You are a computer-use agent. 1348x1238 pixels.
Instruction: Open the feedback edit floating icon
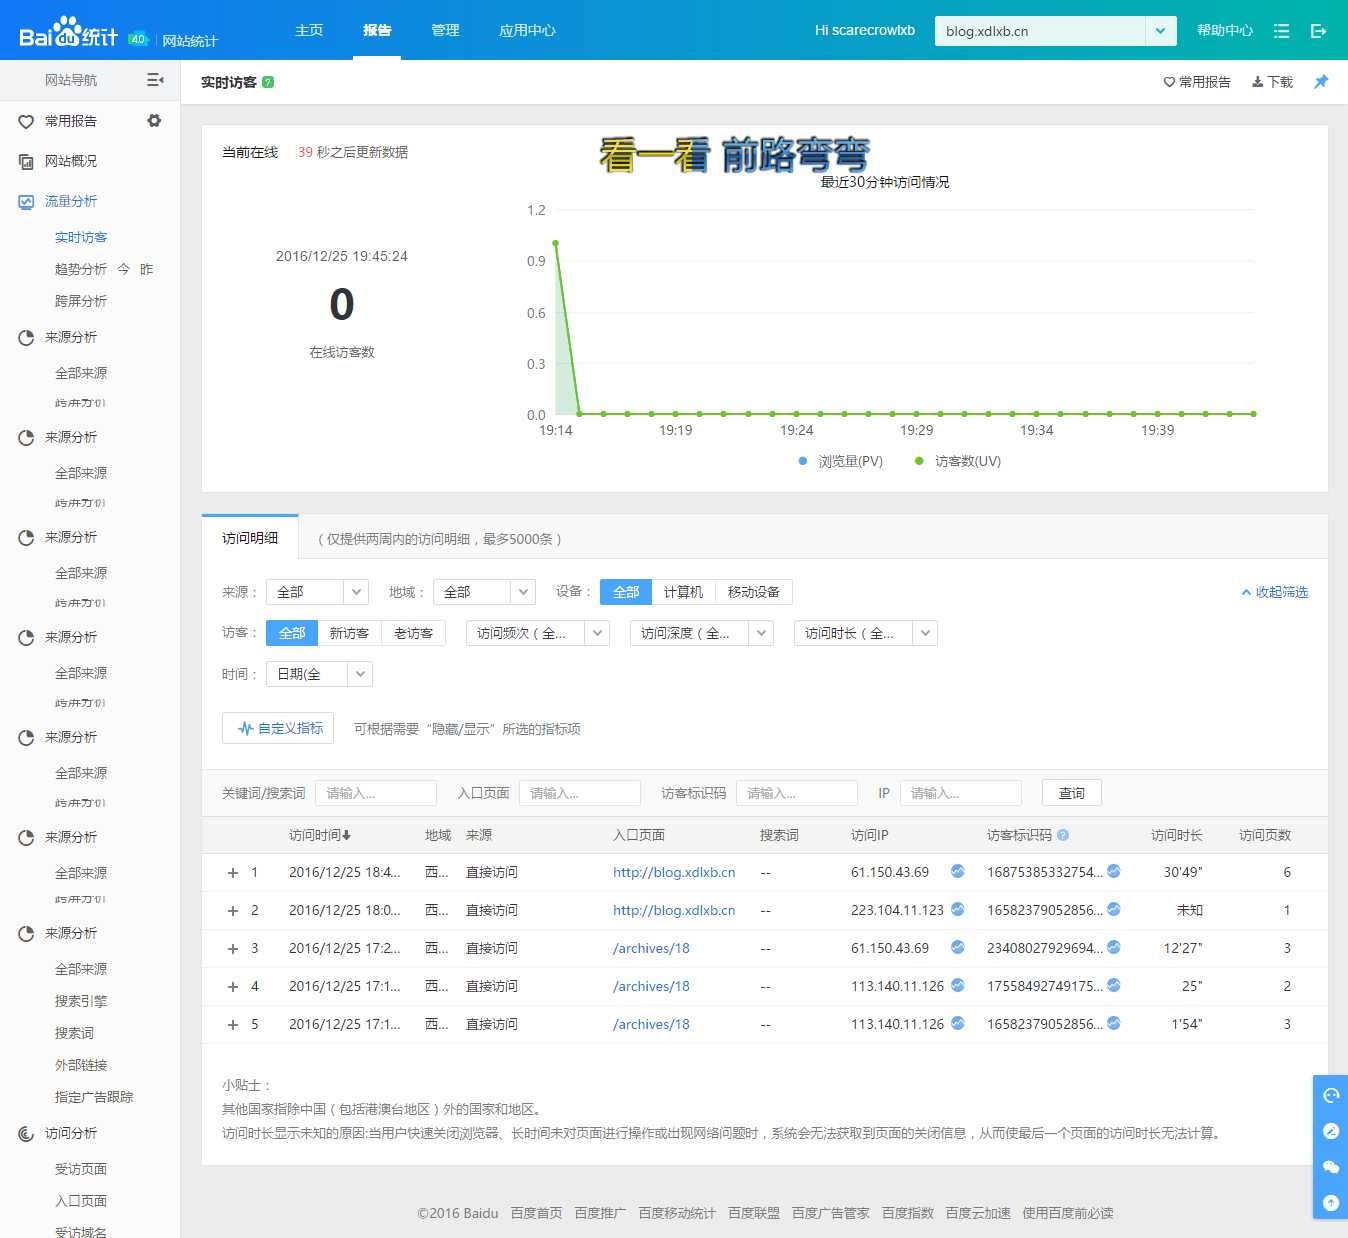1331,1131
